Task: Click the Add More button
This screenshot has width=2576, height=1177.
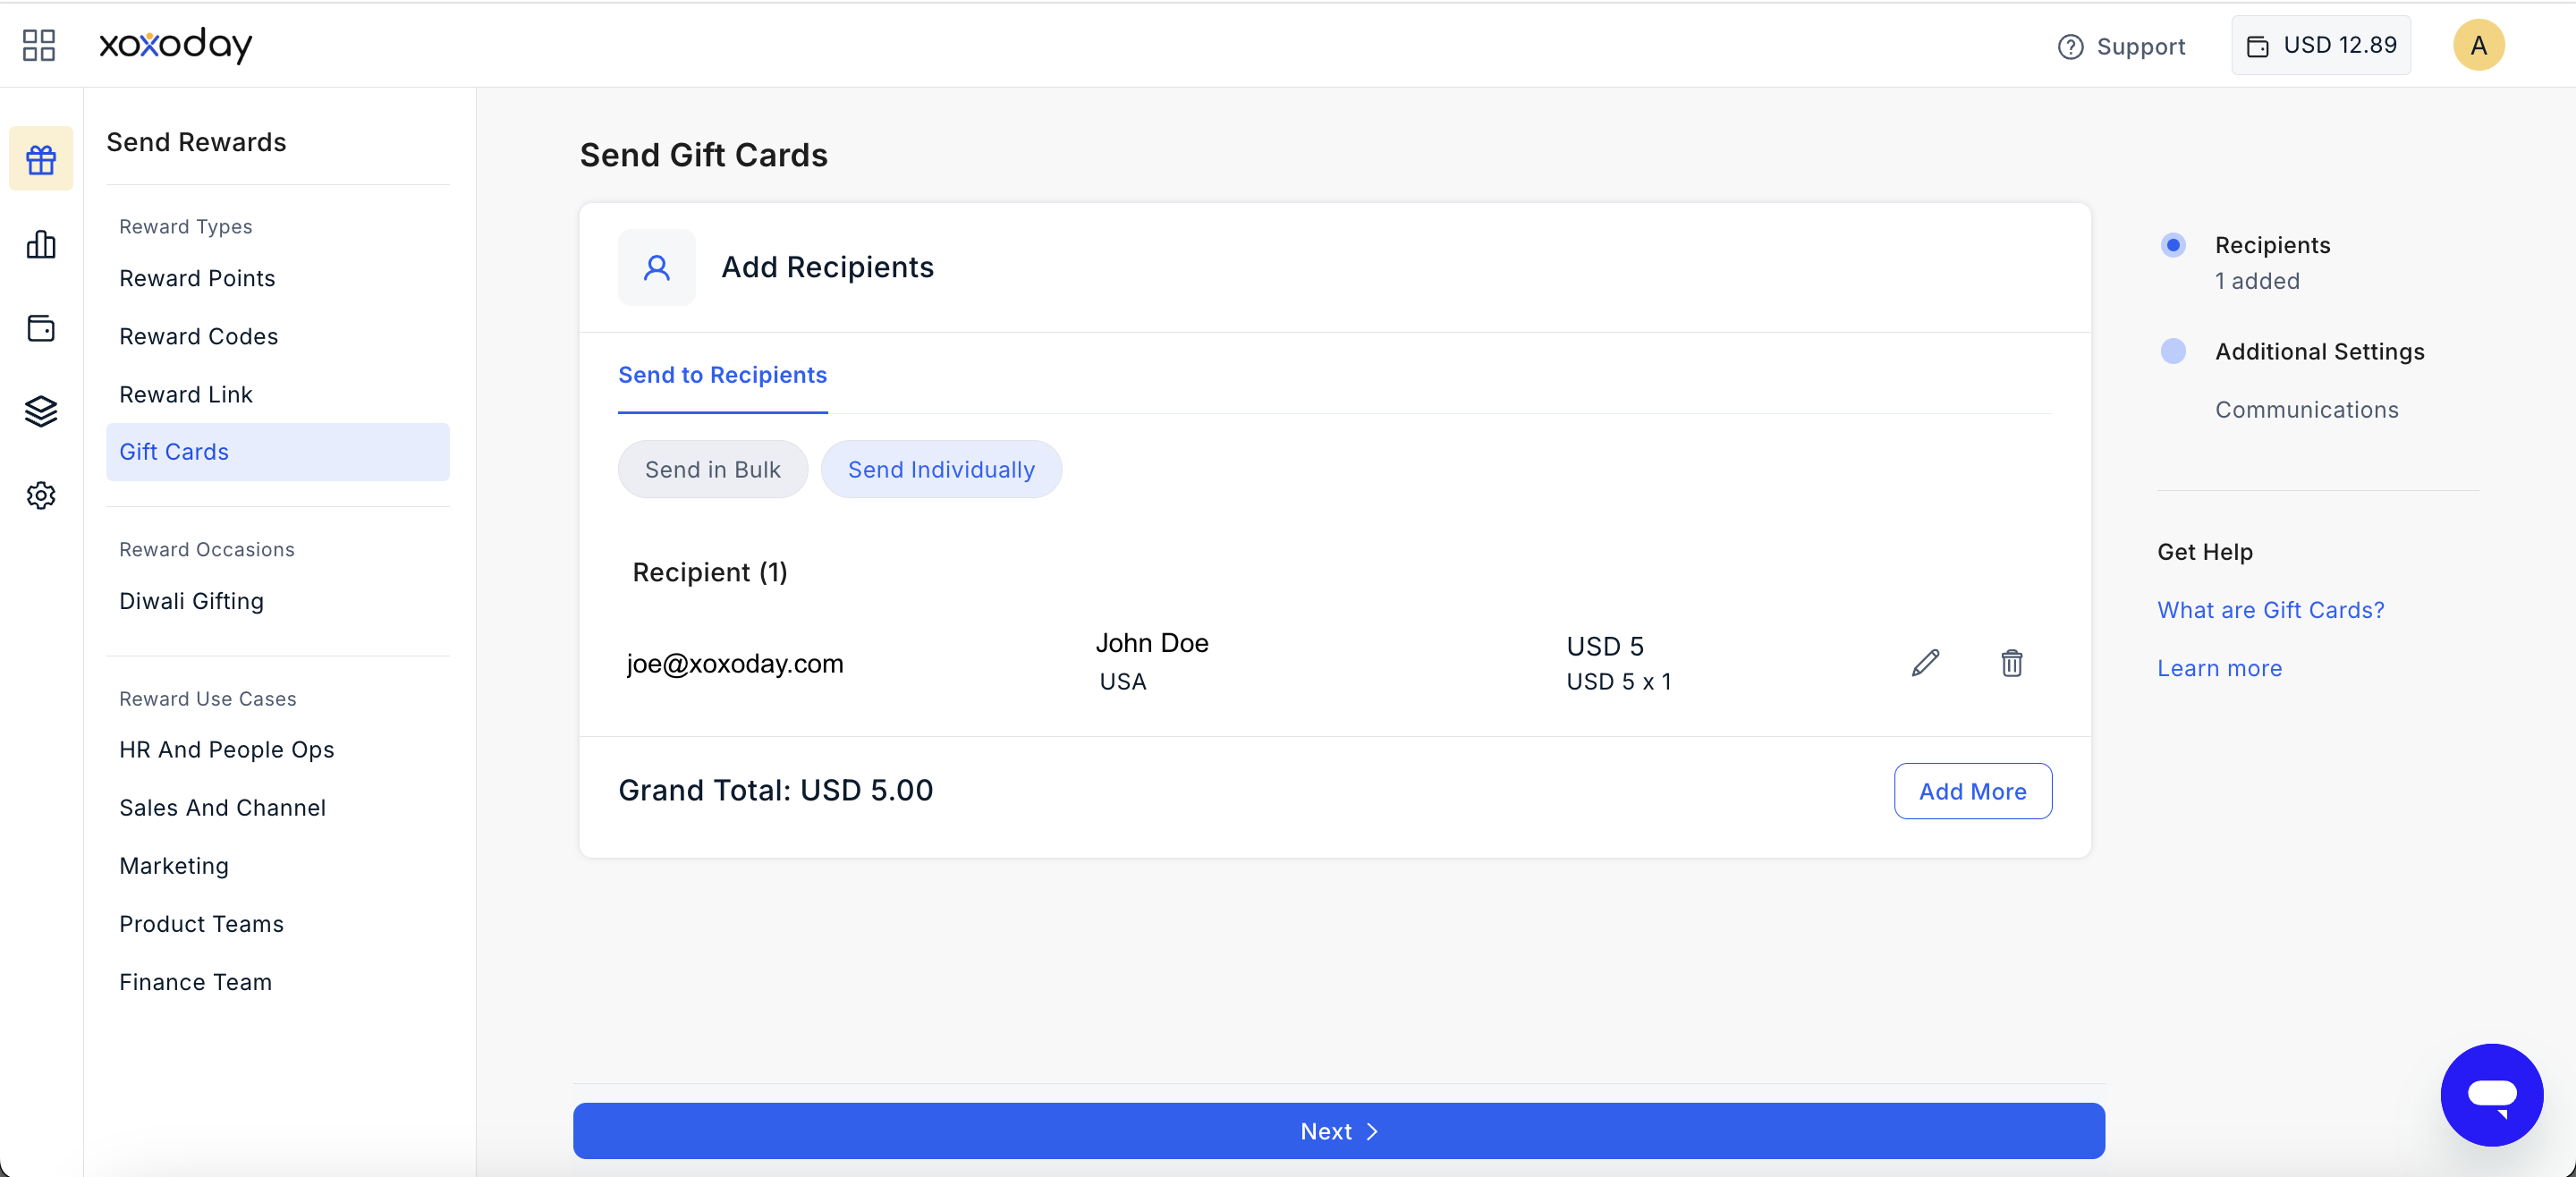Action: click(1972, 791)
